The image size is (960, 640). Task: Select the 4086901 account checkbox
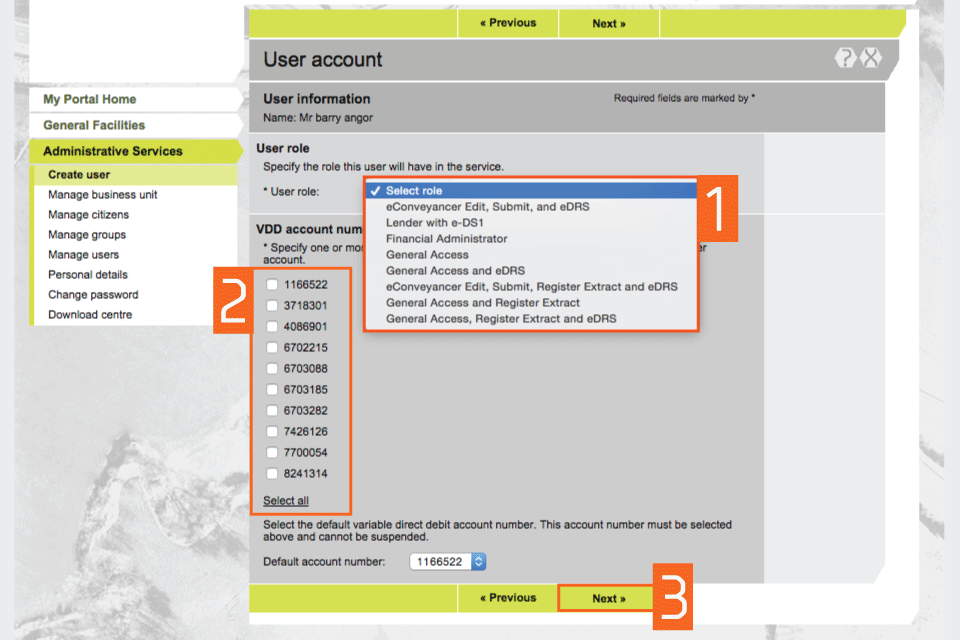[x=272, y=327]
